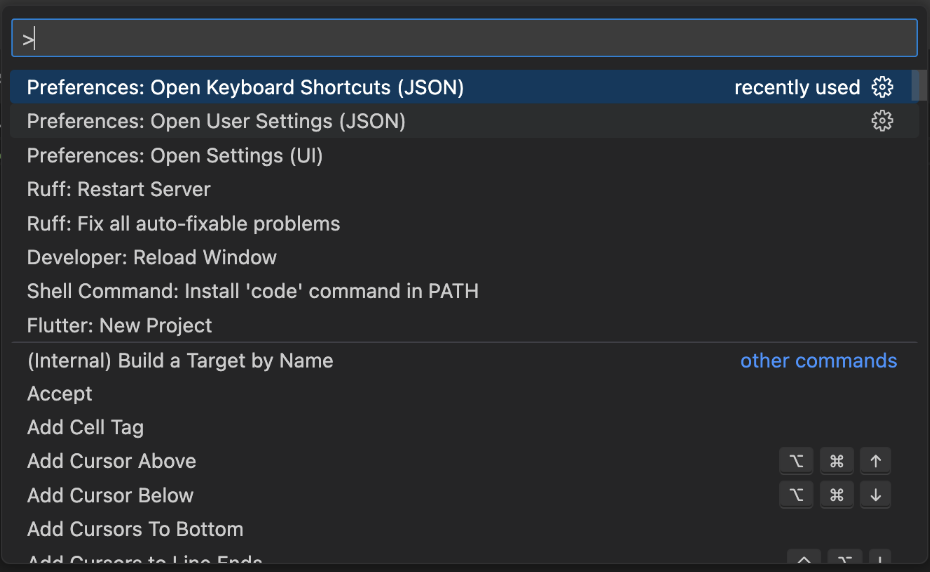
Task: Select Add Cursor Above command
Action: click(x=112, y=461)
